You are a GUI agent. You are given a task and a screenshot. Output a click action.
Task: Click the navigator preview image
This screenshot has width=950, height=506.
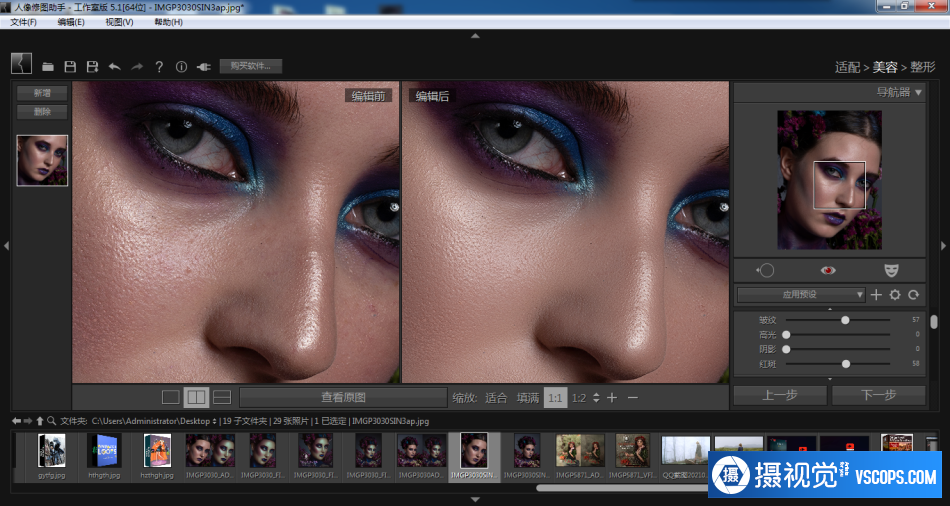coord(829,180)
